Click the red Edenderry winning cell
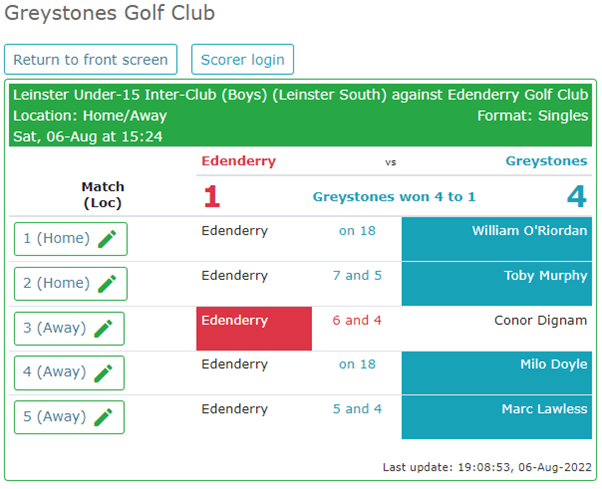This screenshot has width=602, height=489. (254, 329)
